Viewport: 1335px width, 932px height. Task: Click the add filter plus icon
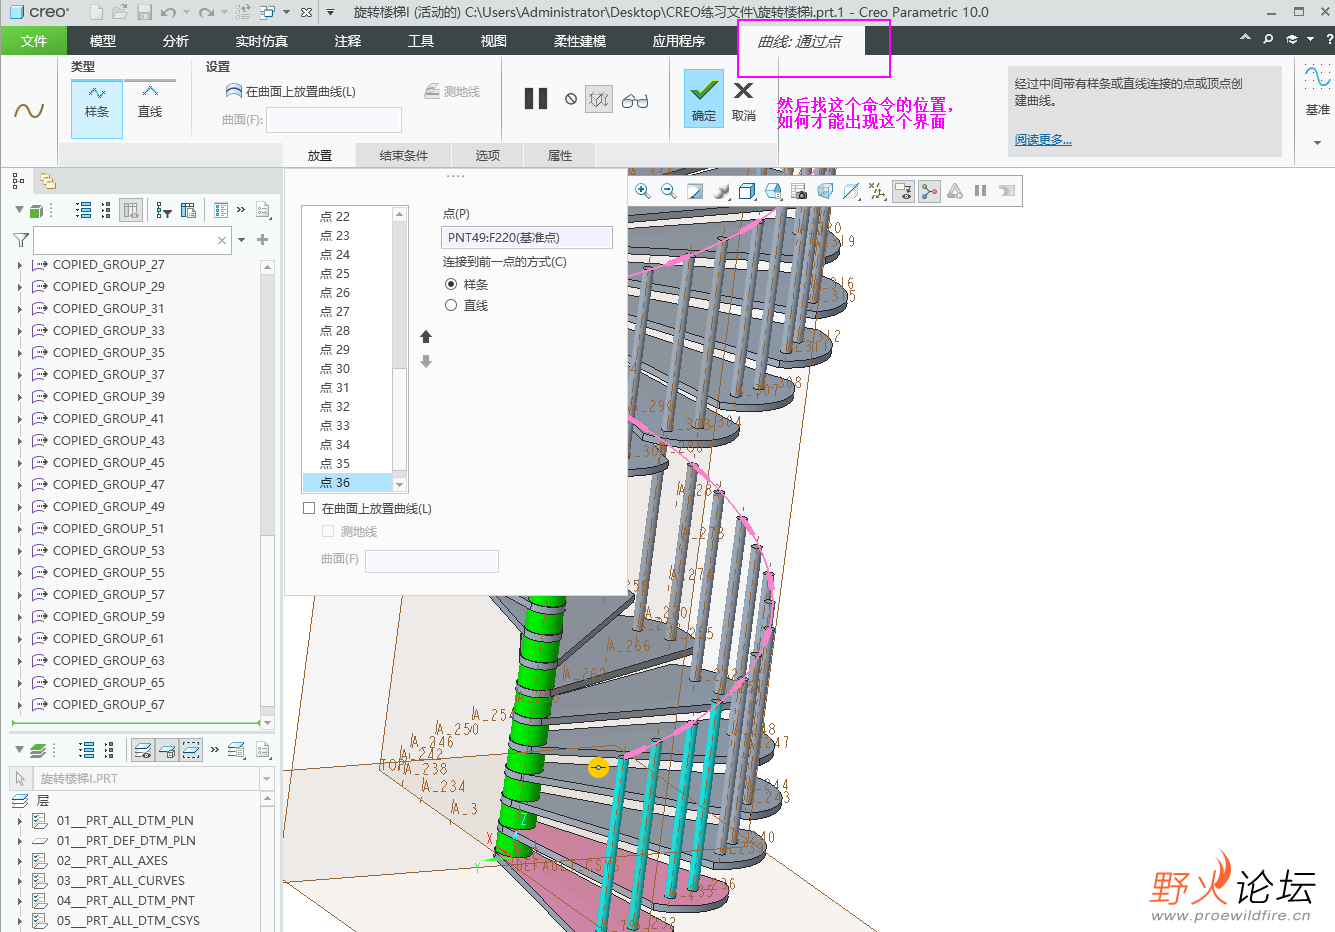tap(263, 240)
